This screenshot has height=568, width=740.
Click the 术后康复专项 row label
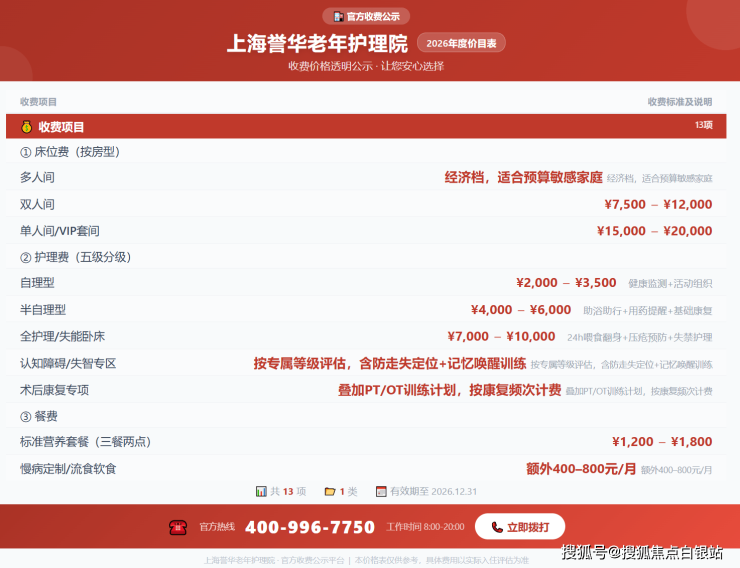pos(54,390)
